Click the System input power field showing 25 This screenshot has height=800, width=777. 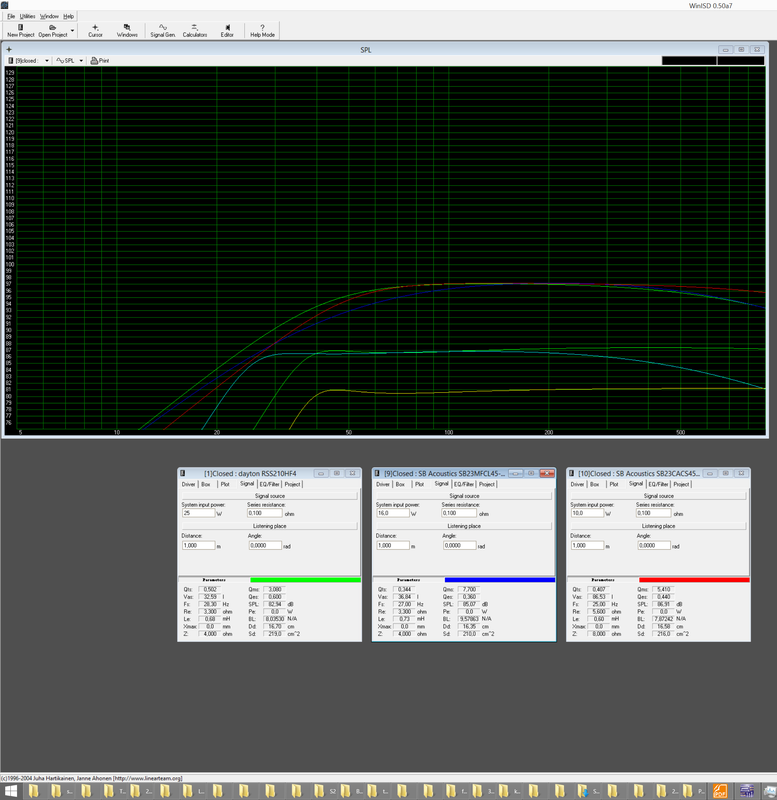point(198,513)
